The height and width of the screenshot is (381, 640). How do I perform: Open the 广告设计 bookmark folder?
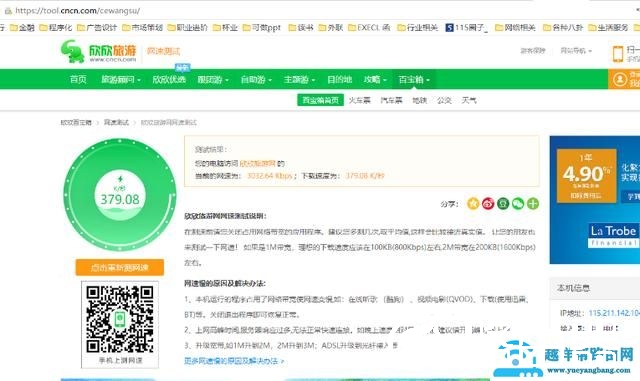[97, 28]
